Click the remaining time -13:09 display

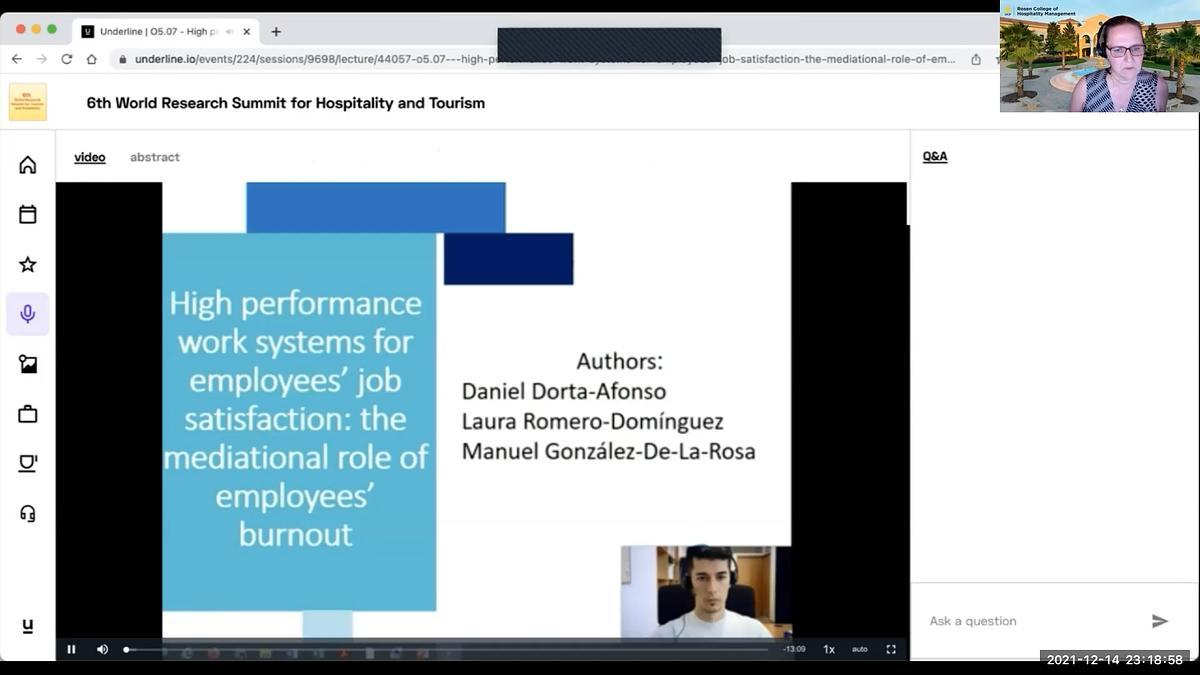[794, 649]
